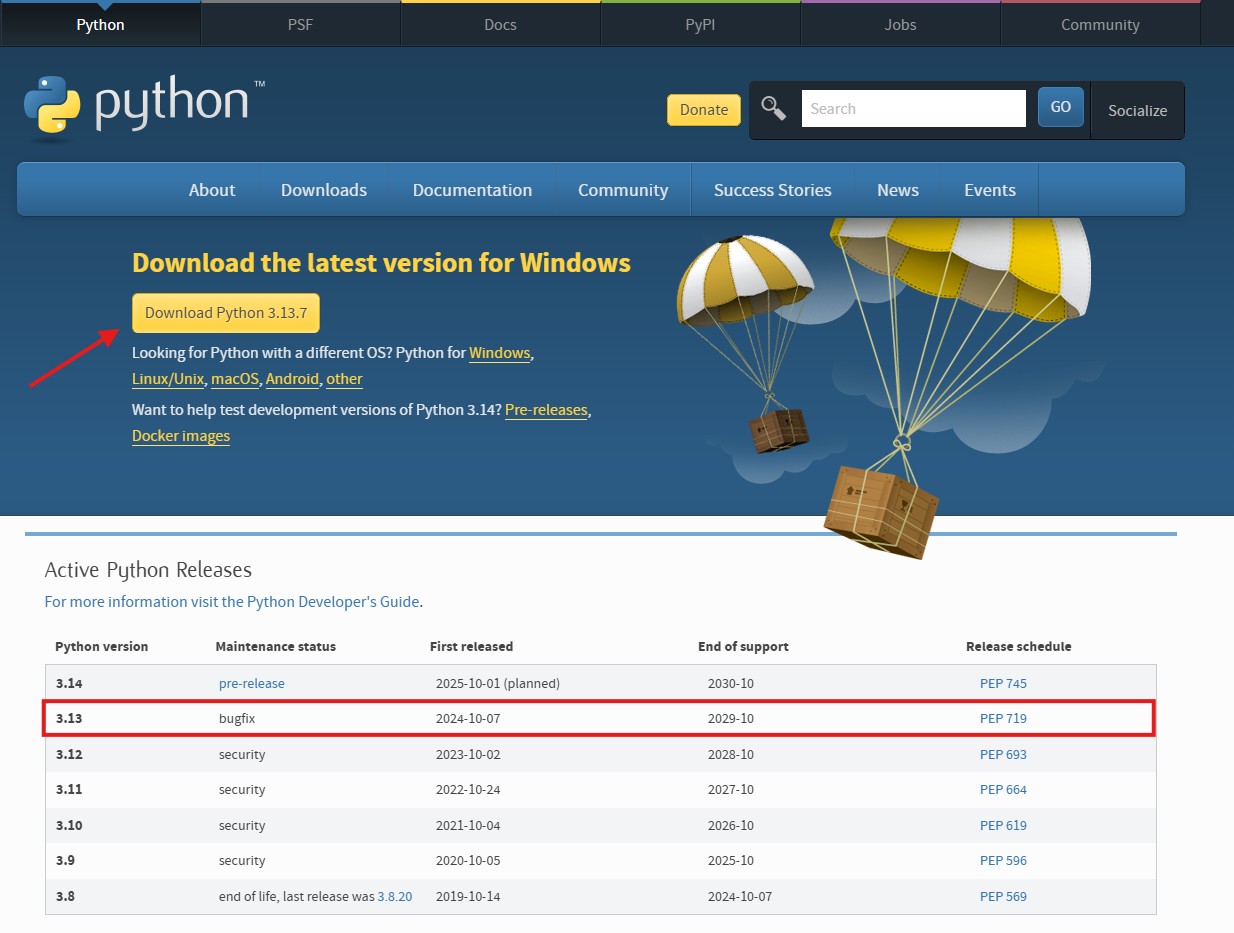The image size is (1234, 933).
Task: Follow the 'other' OS link
Action: (x=344, y=379)
